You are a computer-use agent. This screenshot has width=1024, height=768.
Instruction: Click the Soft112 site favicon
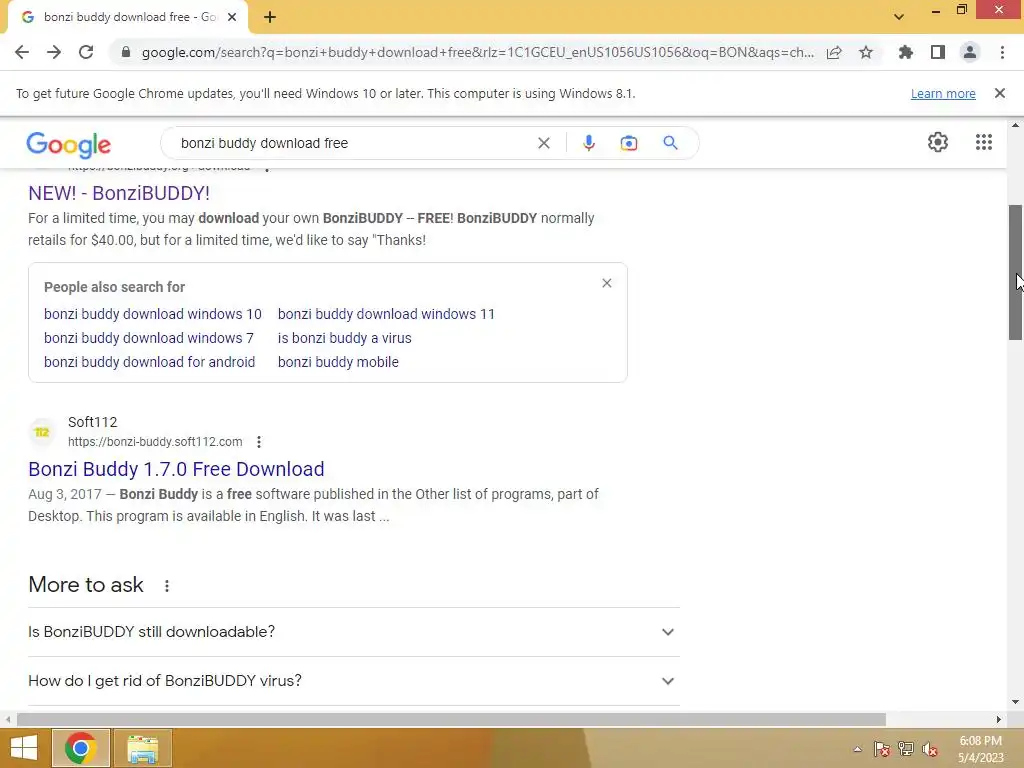[x=42, y=432]
